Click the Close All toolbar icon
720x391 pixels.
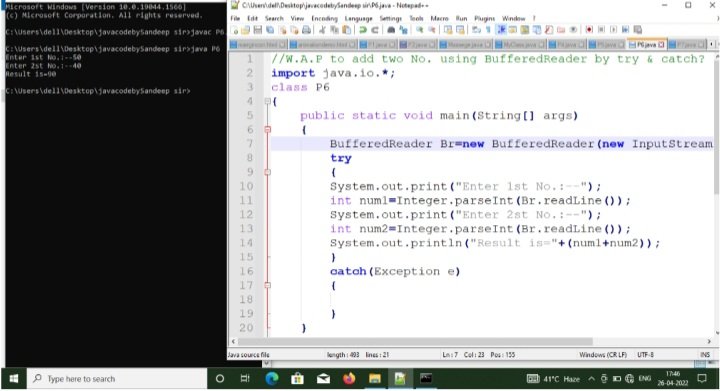click(294, 30)
